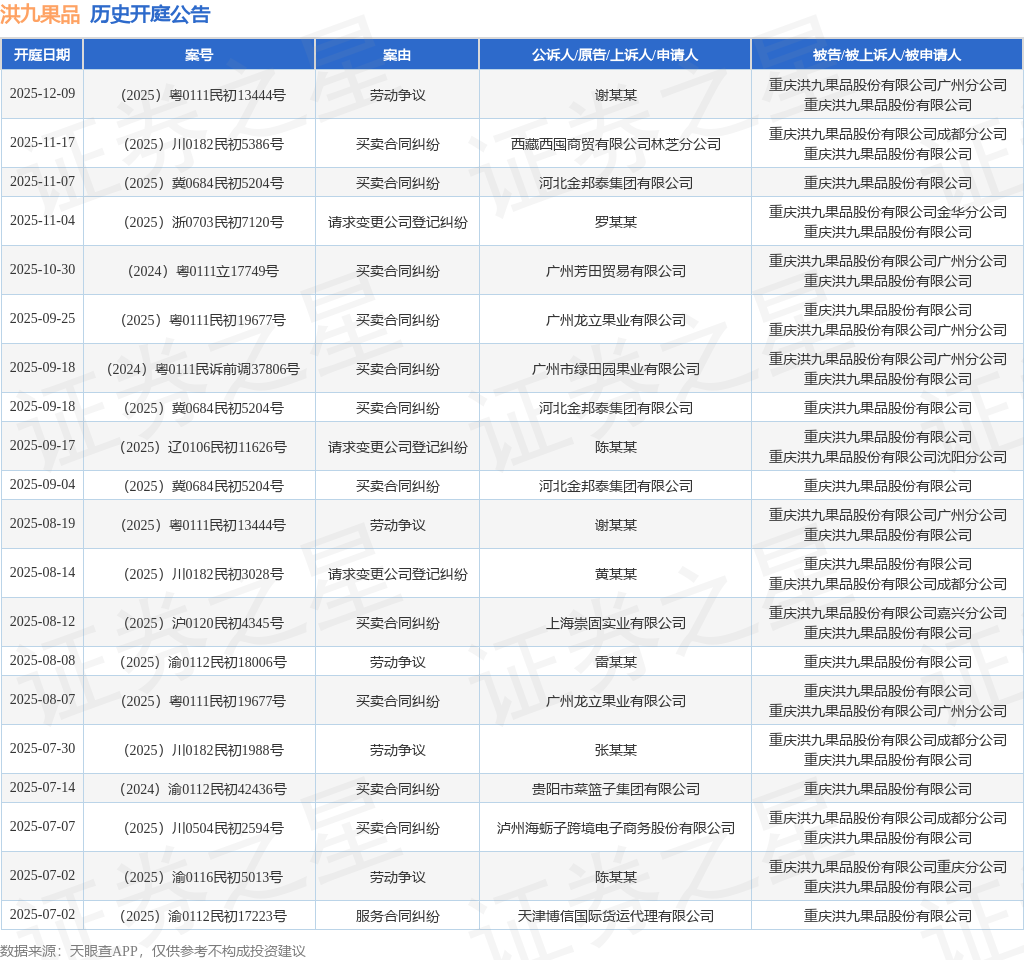Screen dimensions: 1024x960
Task: Click case number (2025)川0504民初2594号
Action: point(203,829)
